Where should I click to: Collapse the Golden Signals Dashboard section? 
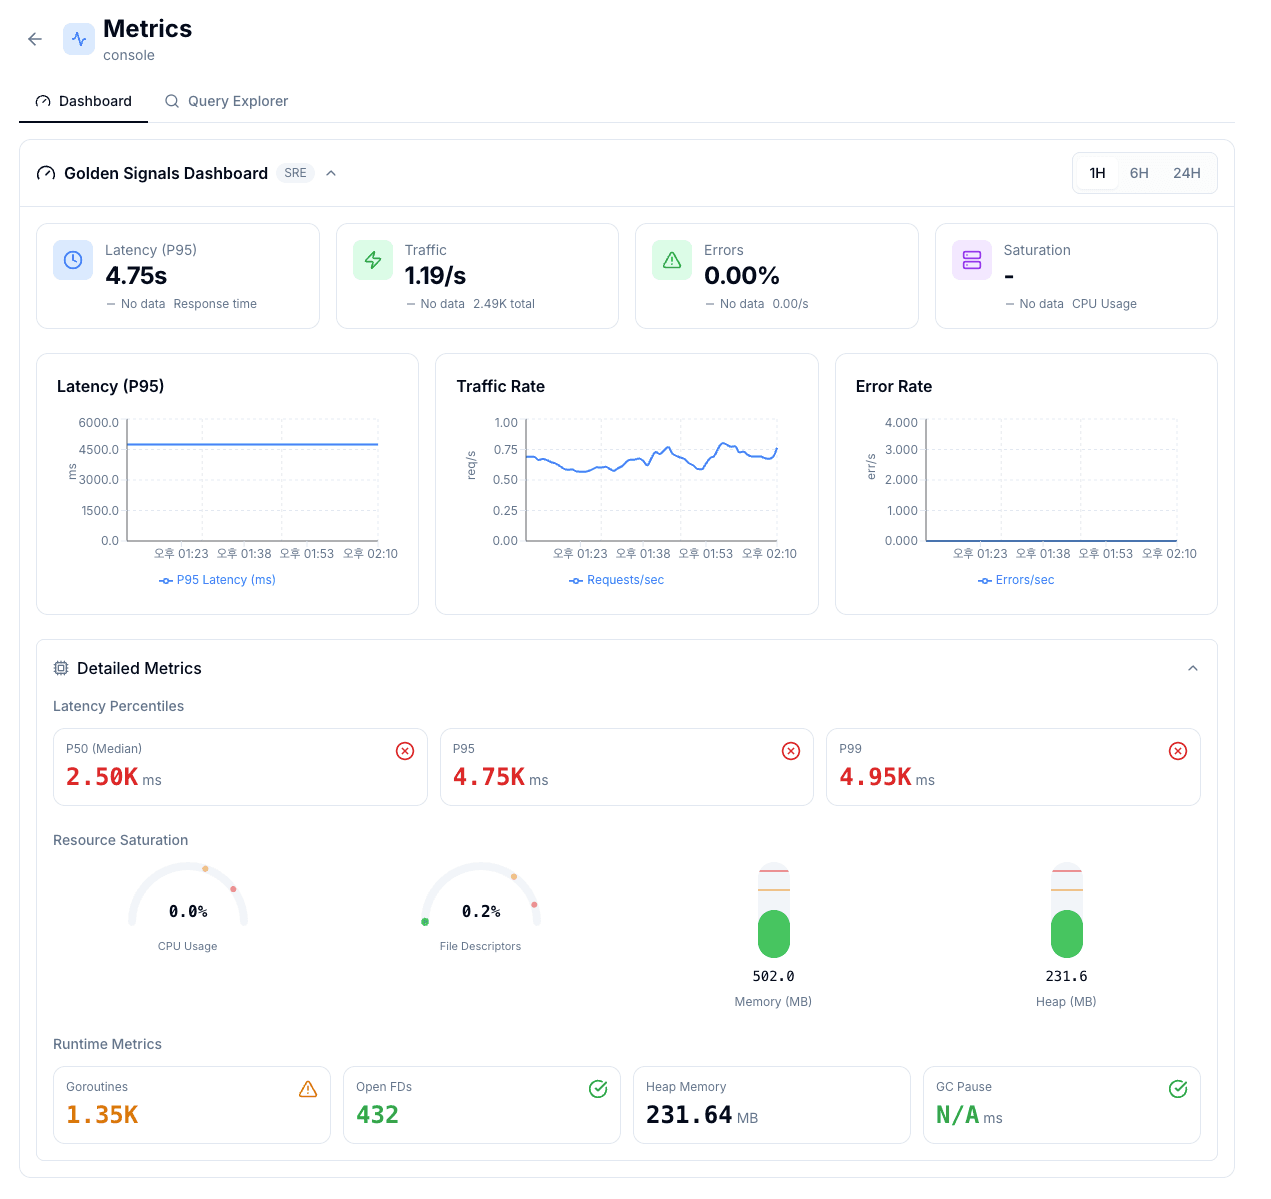tap(331, 173)
